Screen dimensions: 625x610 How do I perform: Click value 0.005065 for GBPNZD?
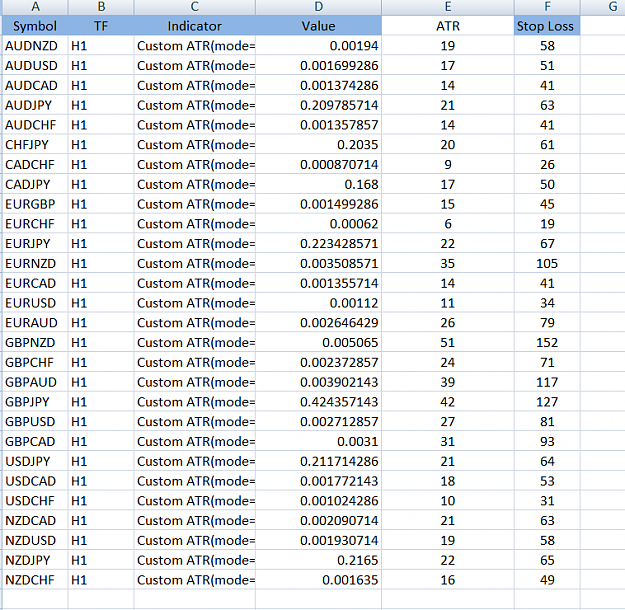[318, 342]
